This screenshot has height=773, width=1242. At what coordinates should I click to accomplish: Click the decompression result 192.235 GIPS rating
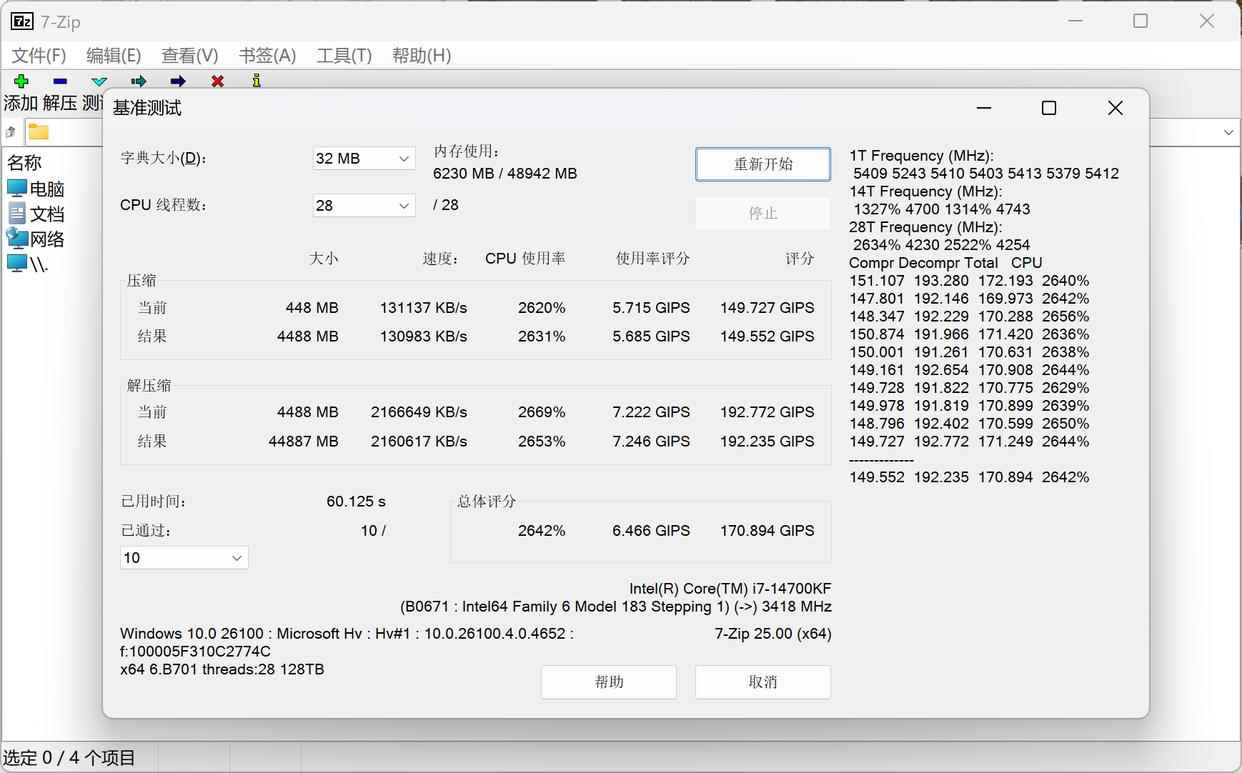[x=767, y=441]
